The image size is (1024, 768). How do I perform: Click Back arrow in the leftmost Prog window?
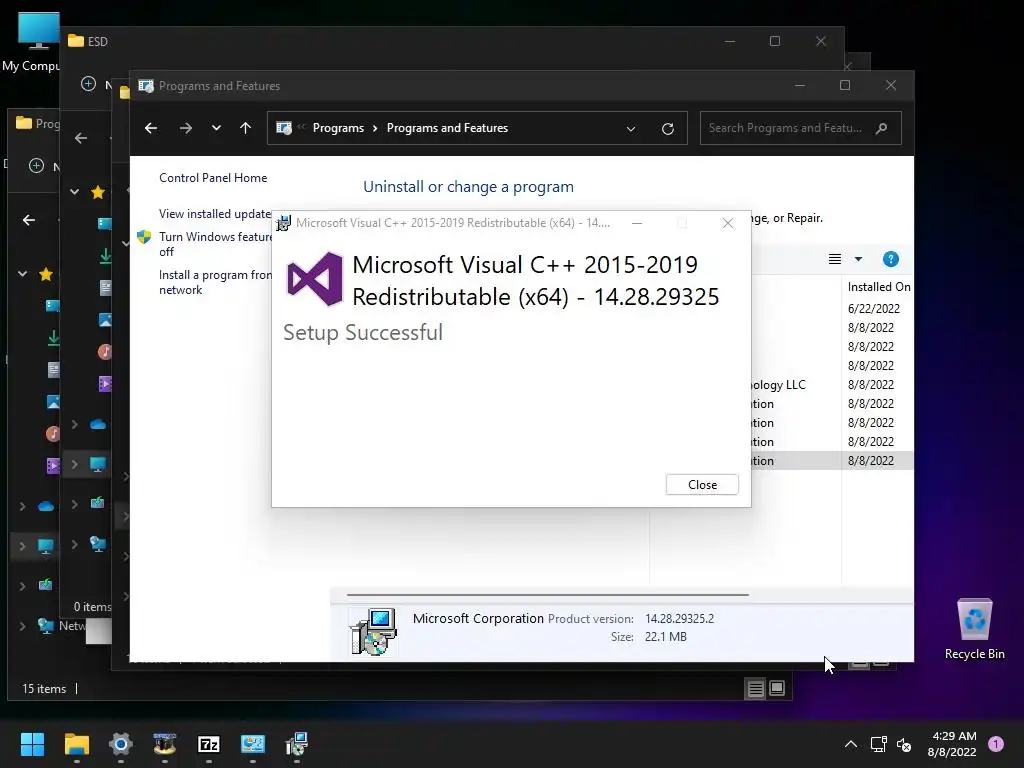[29, 220]
